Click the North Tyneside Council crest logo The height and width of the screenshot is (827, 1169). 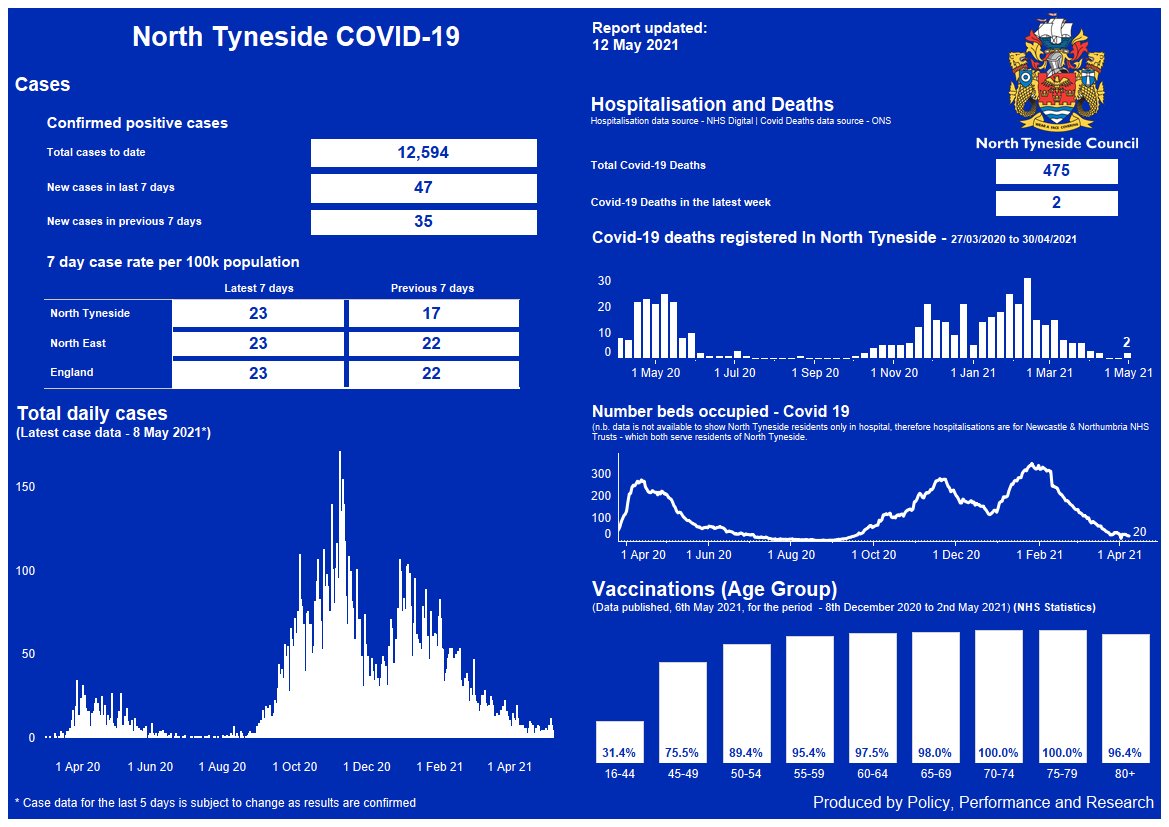tap(1056, 72)
